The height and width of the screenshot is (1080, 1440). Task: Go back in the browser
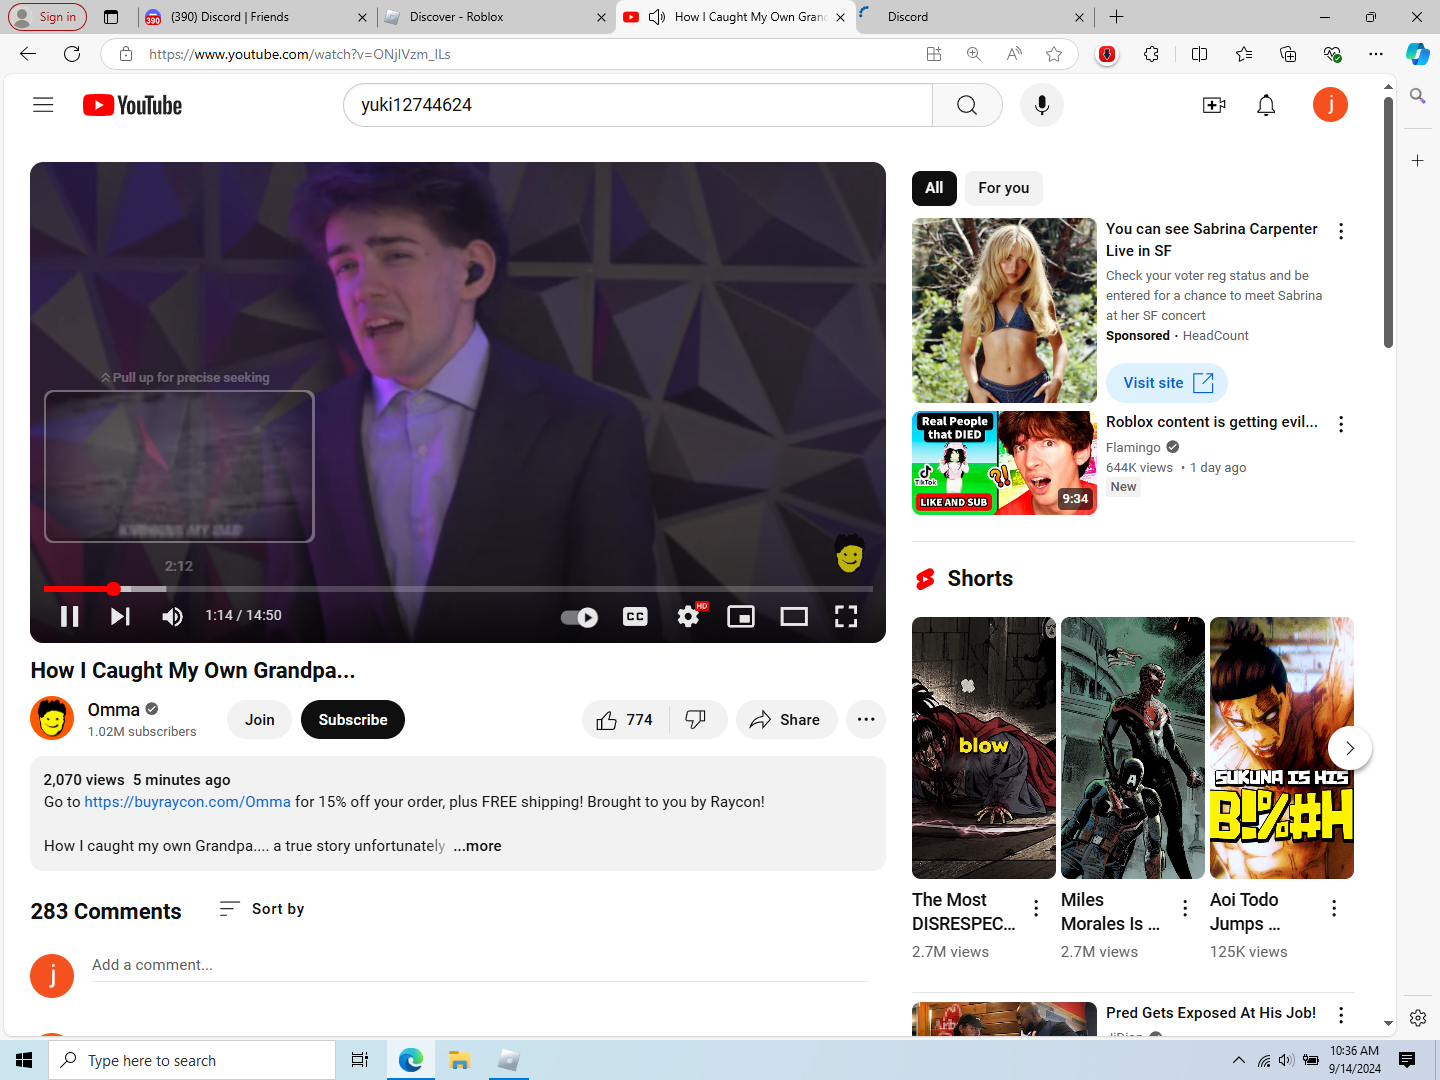click(x=28, y=54)
